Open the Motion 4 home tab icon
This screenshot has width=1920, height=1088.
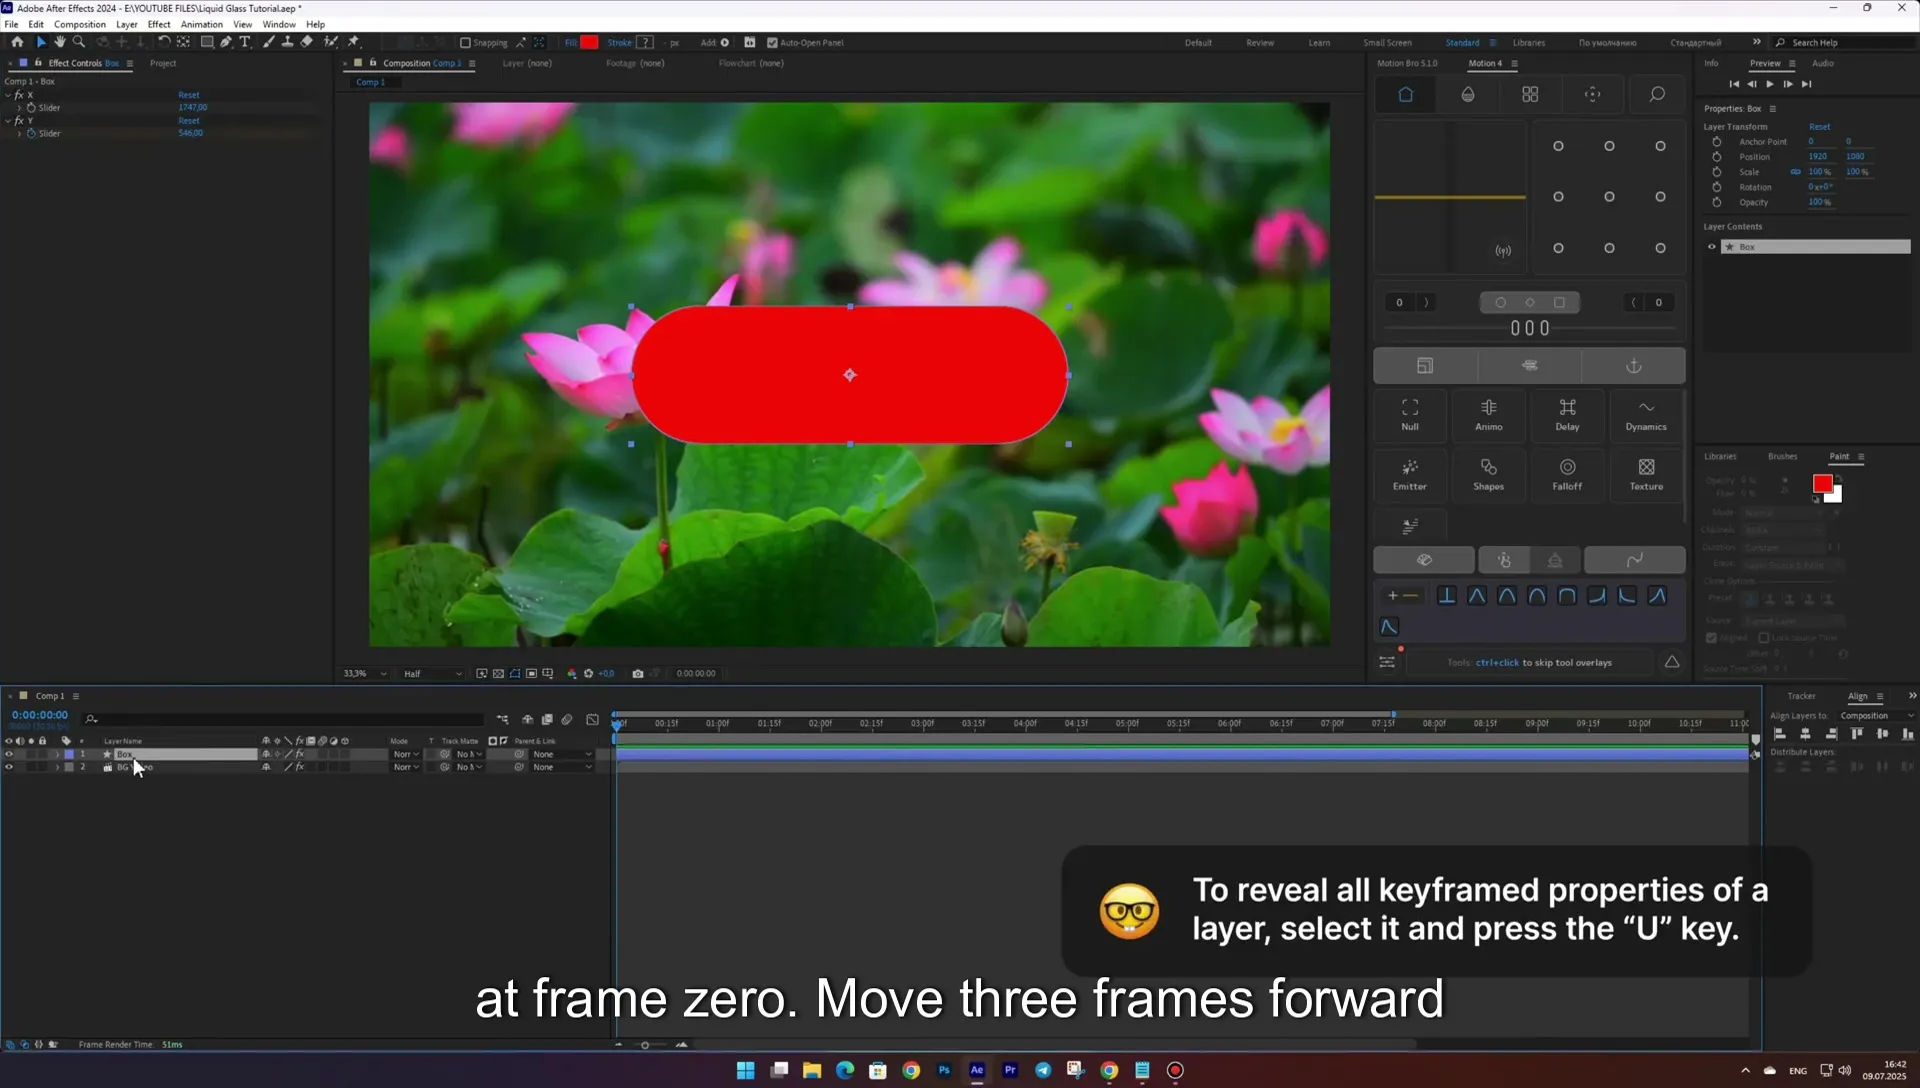click(x=1405, y=94)
